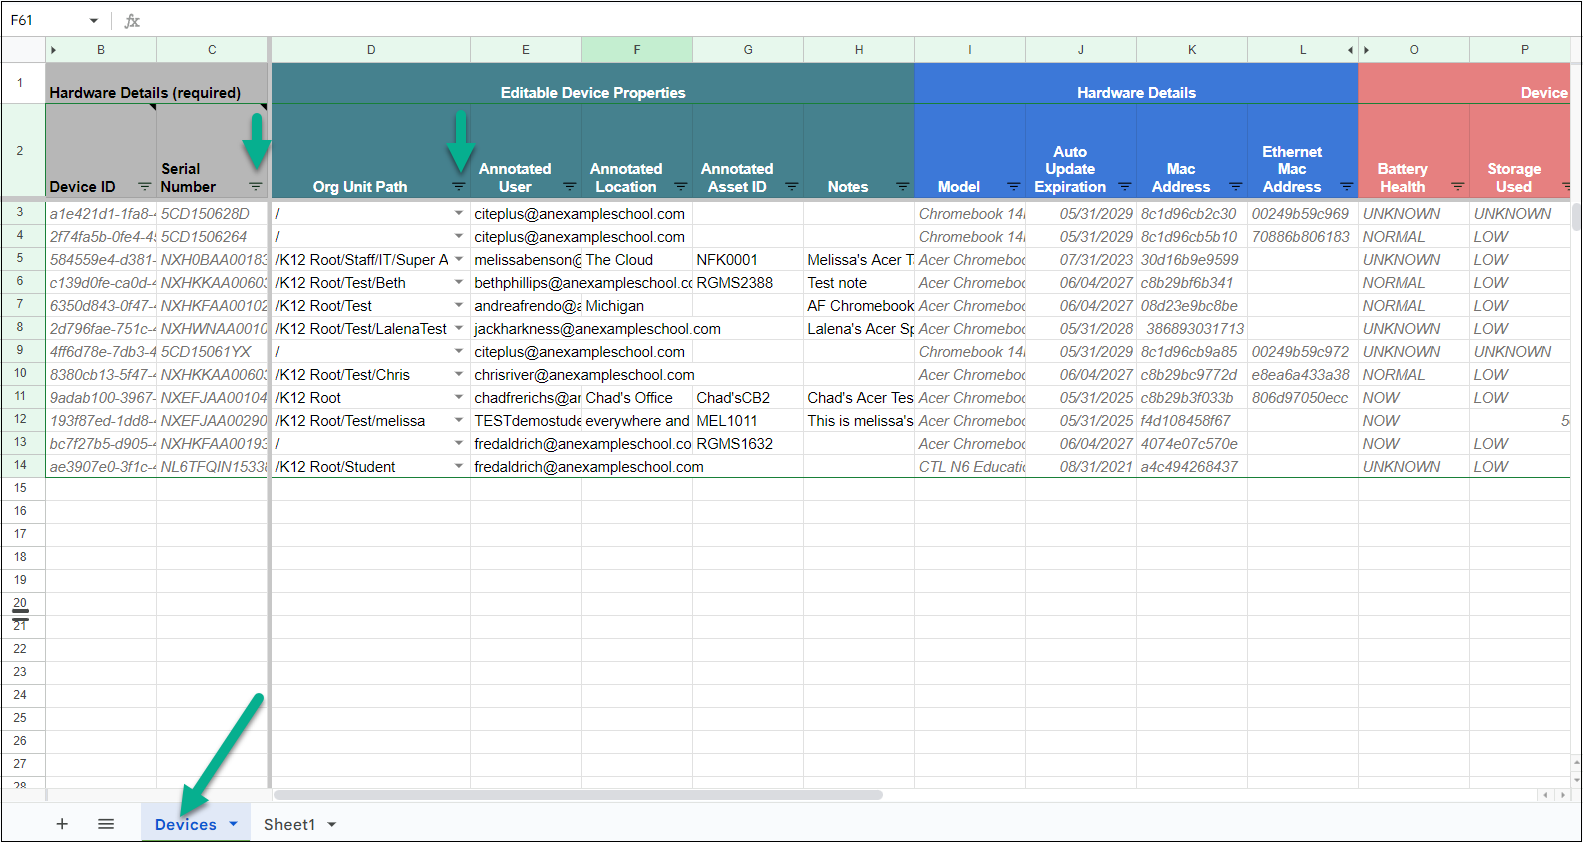
Task: Open Name box dropdown arrow
Action: pos(94,20)
